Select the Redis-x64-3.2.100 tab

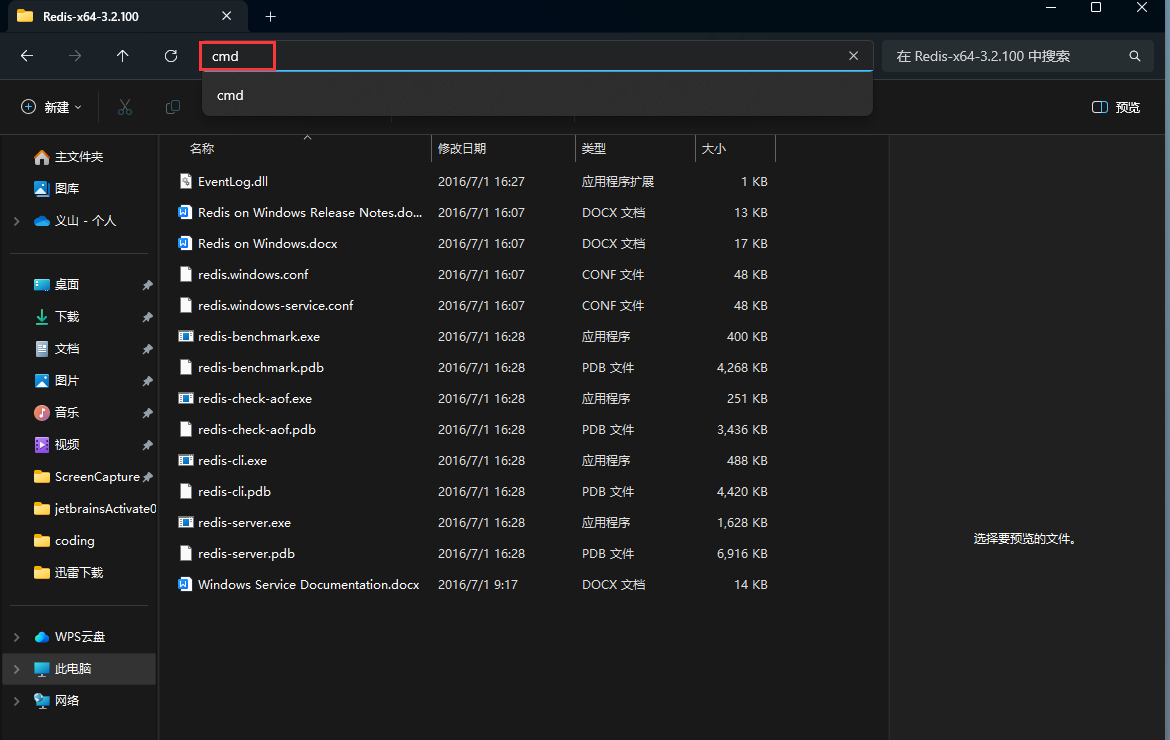(x=125, y=16)
